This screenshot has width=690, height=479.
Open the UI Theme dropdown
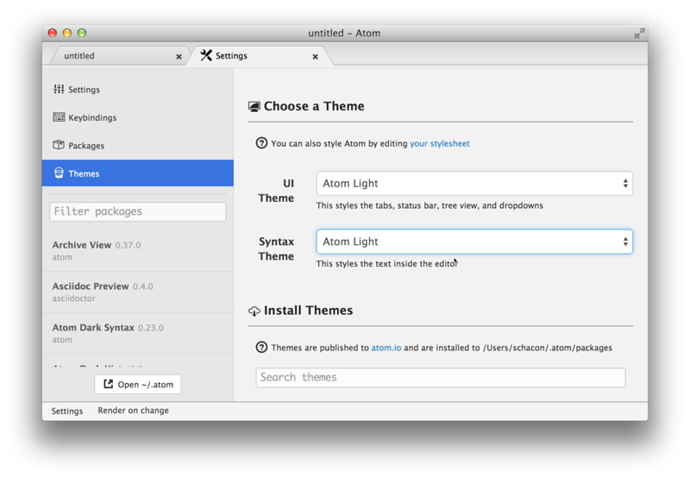(474, 184)
